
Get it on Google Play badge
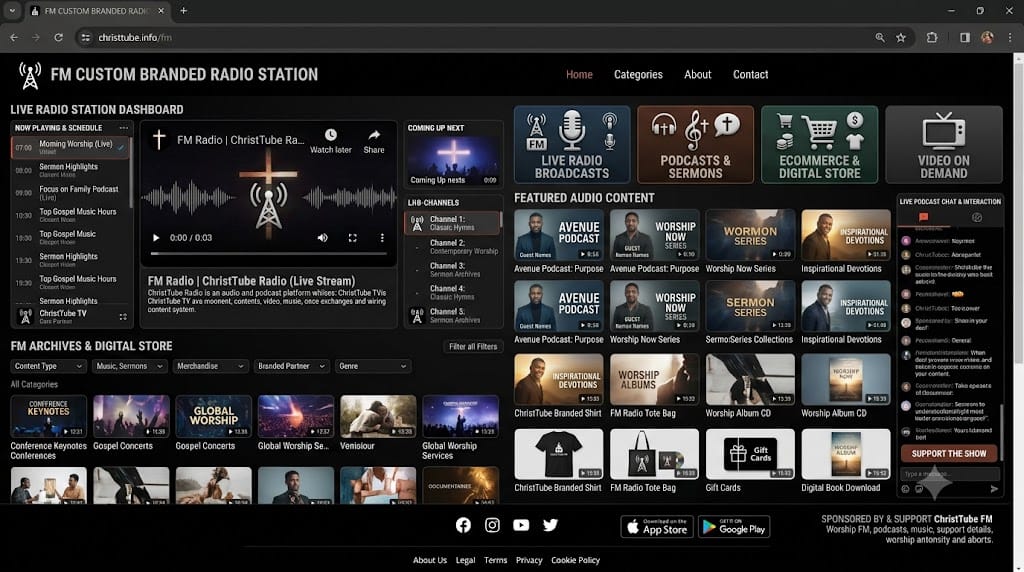734,527
